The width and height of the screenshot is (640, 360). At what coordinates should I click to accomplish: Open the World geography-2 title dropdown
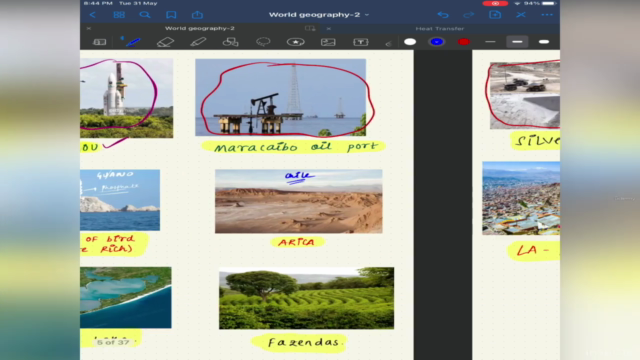319,15
